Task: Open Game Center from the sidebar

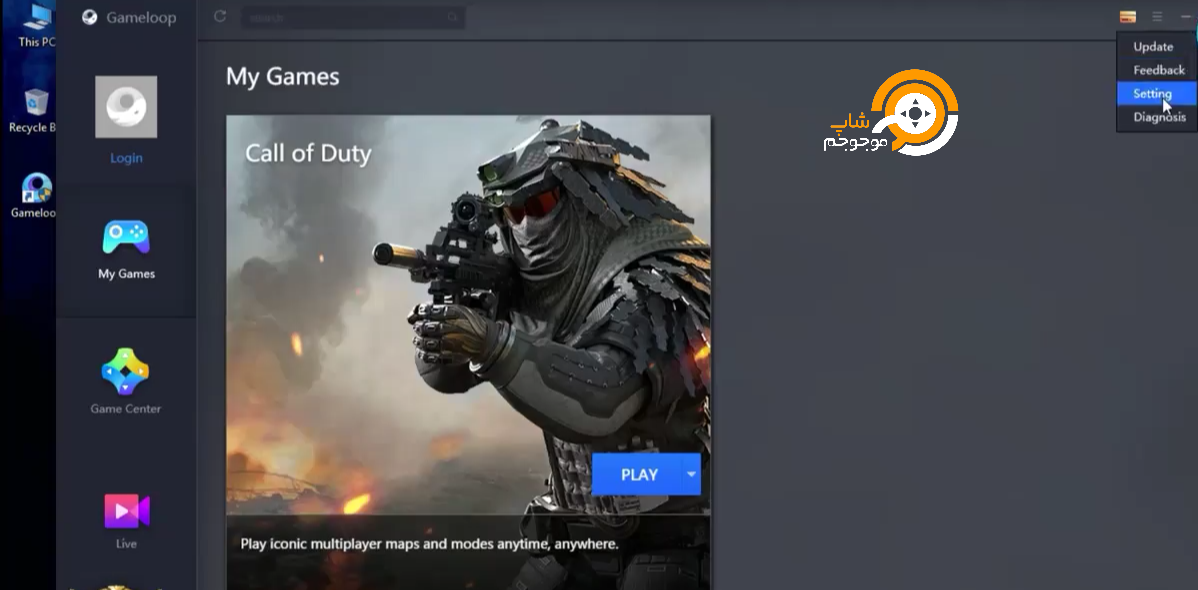Action: [x=126, y=381]
